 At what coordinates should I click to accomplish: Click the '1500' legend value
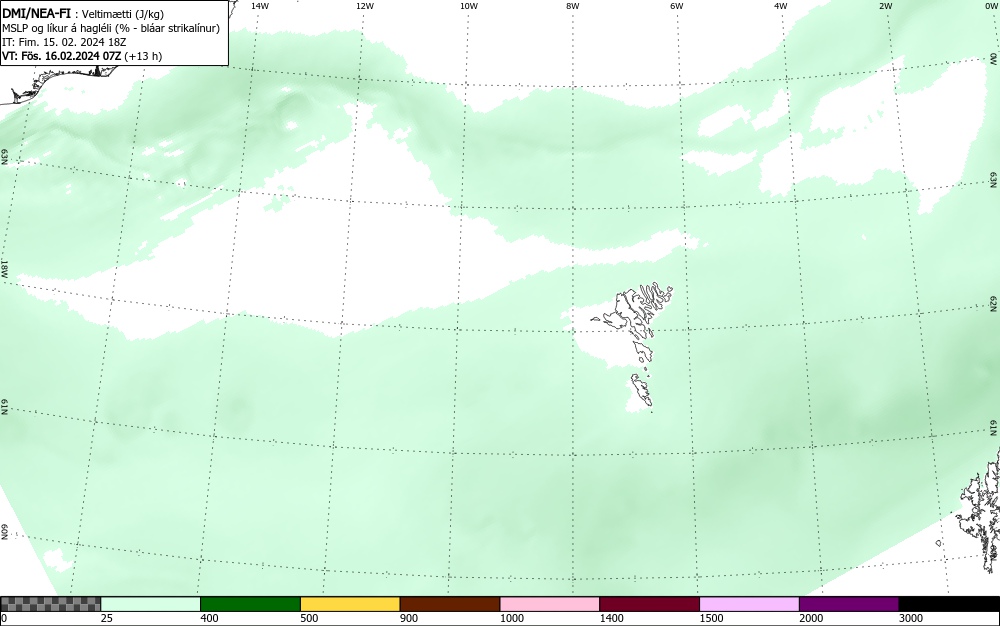coord(712,618)
